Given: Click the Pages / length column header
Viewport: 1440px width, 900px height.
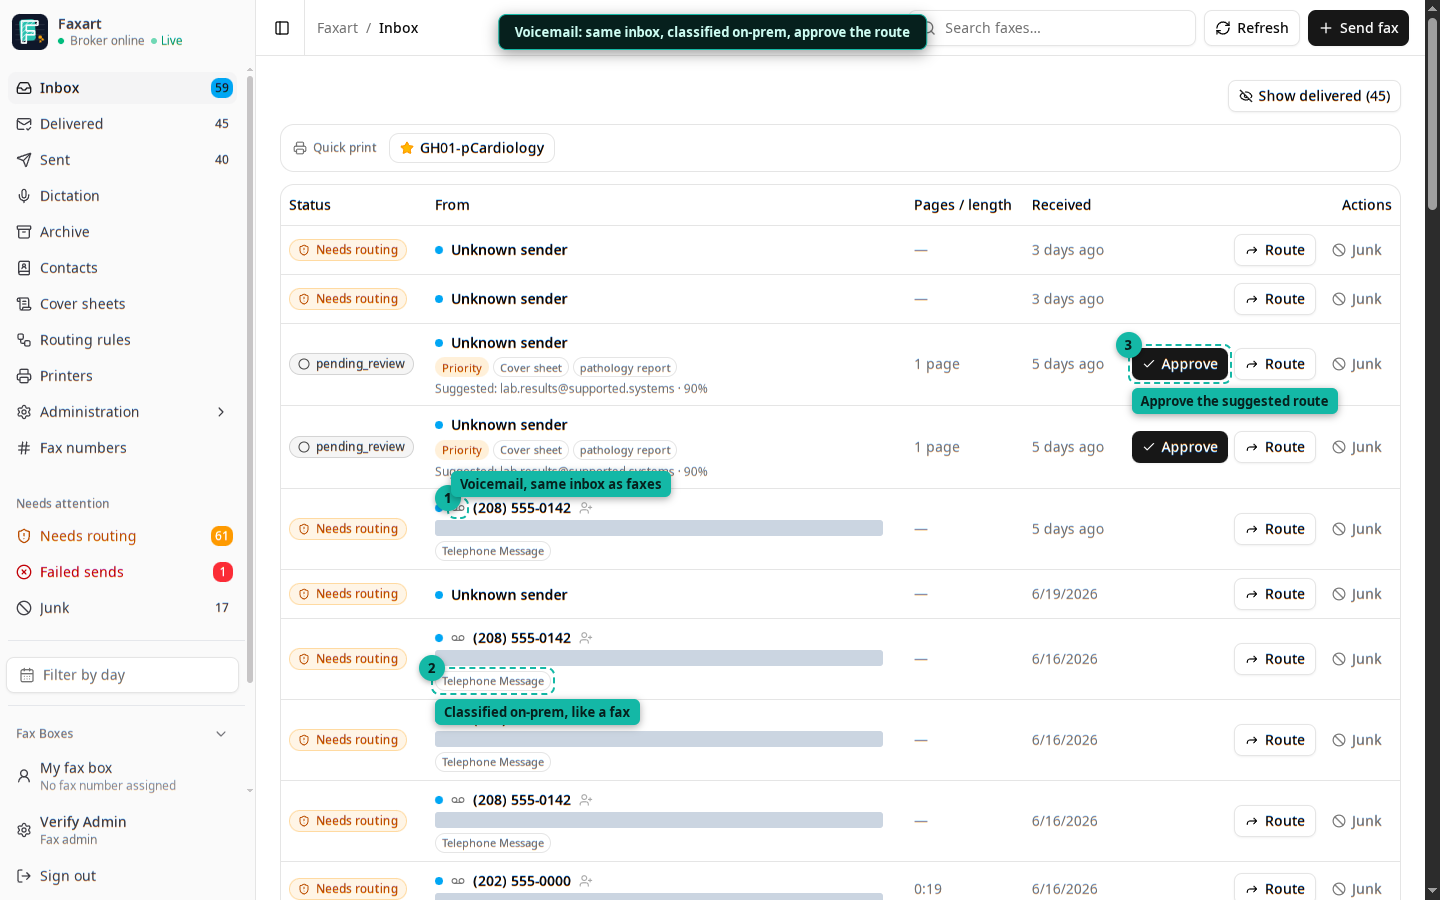Looking at the screenshot, I should pos(963,205).
